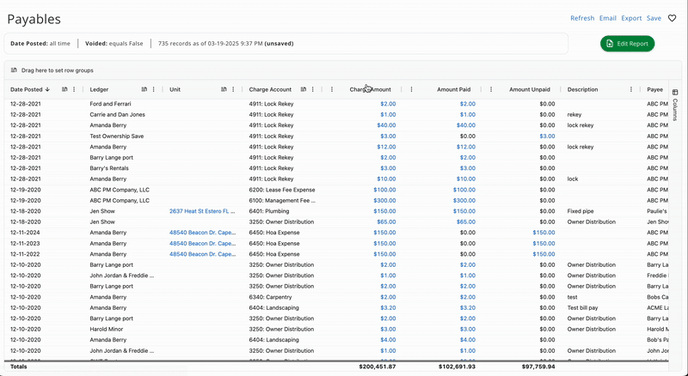Sort by Date Posted column header
Viewport: 688px width, 376px height.
coord(26,90)
